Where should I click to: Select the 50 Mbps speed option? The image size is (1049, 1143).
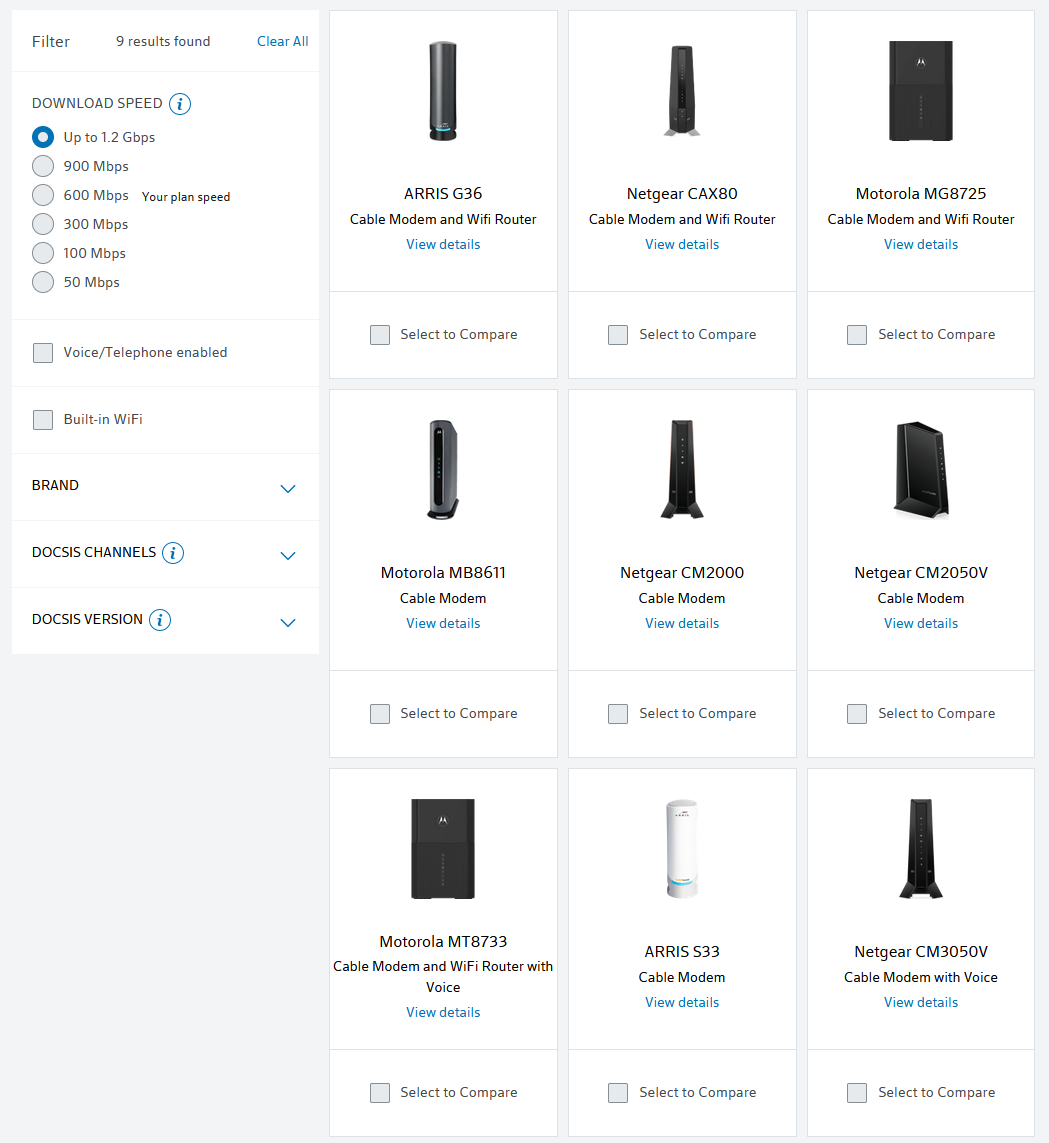pyautogui.click(x=43, y=282)
